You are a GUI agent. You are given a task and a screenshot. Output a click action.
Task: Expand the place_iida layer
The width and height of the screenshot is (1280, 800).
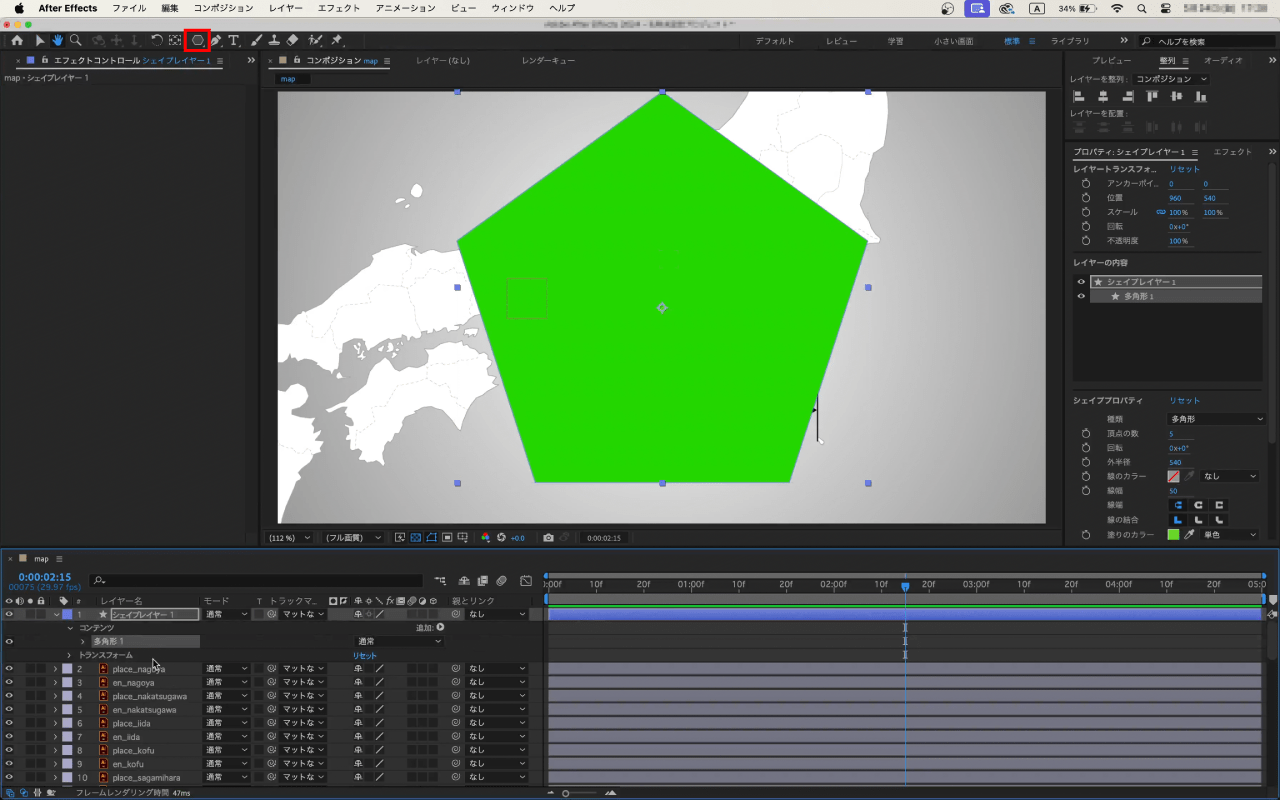pos(55,723)
